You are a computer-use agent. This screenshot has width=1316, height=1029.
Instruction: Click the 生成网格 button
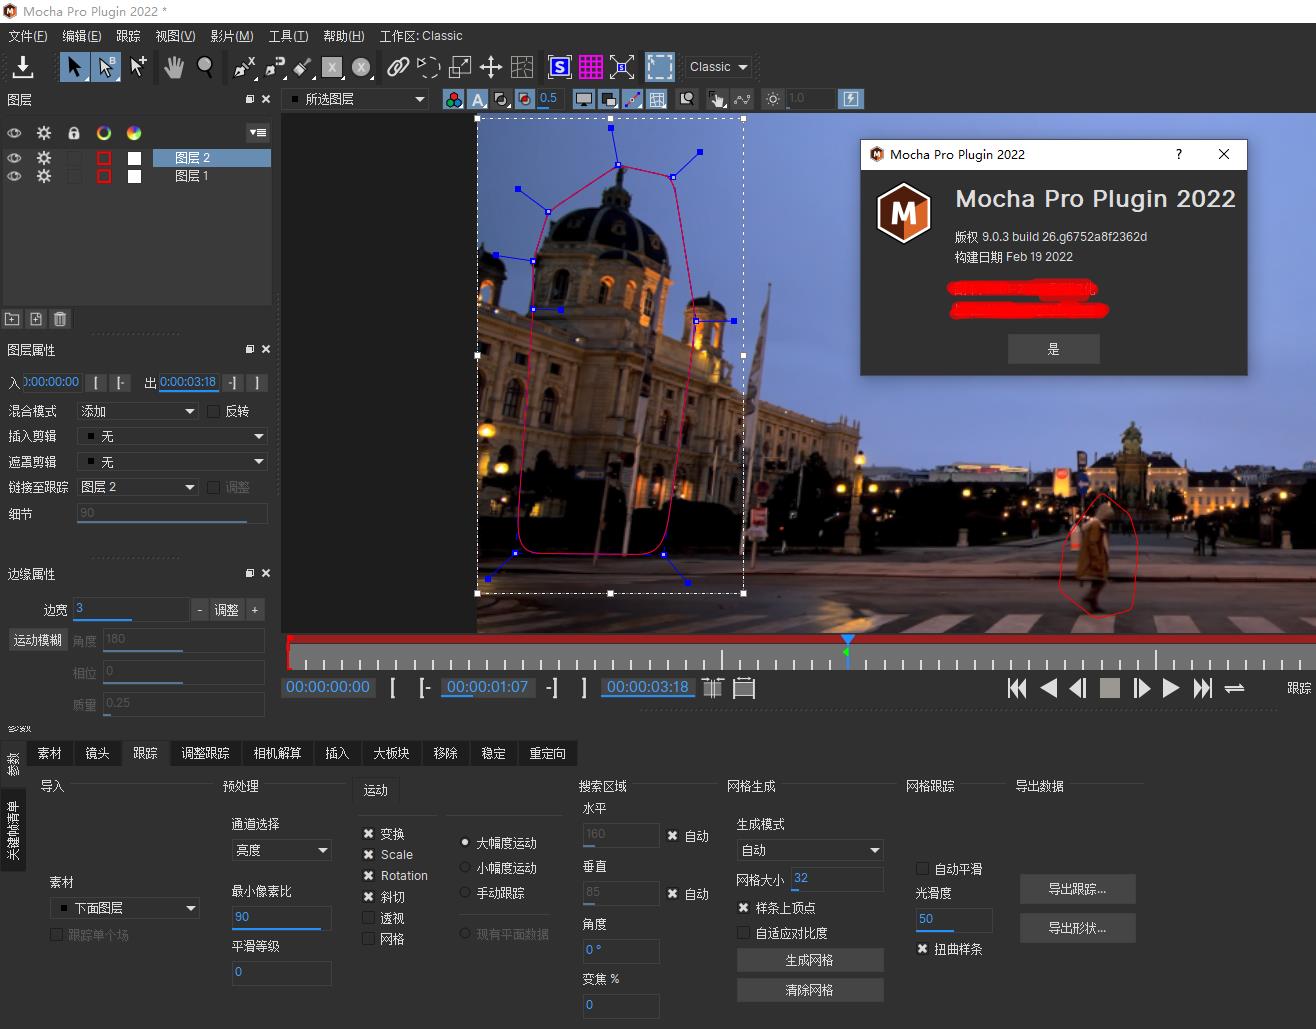810,960
